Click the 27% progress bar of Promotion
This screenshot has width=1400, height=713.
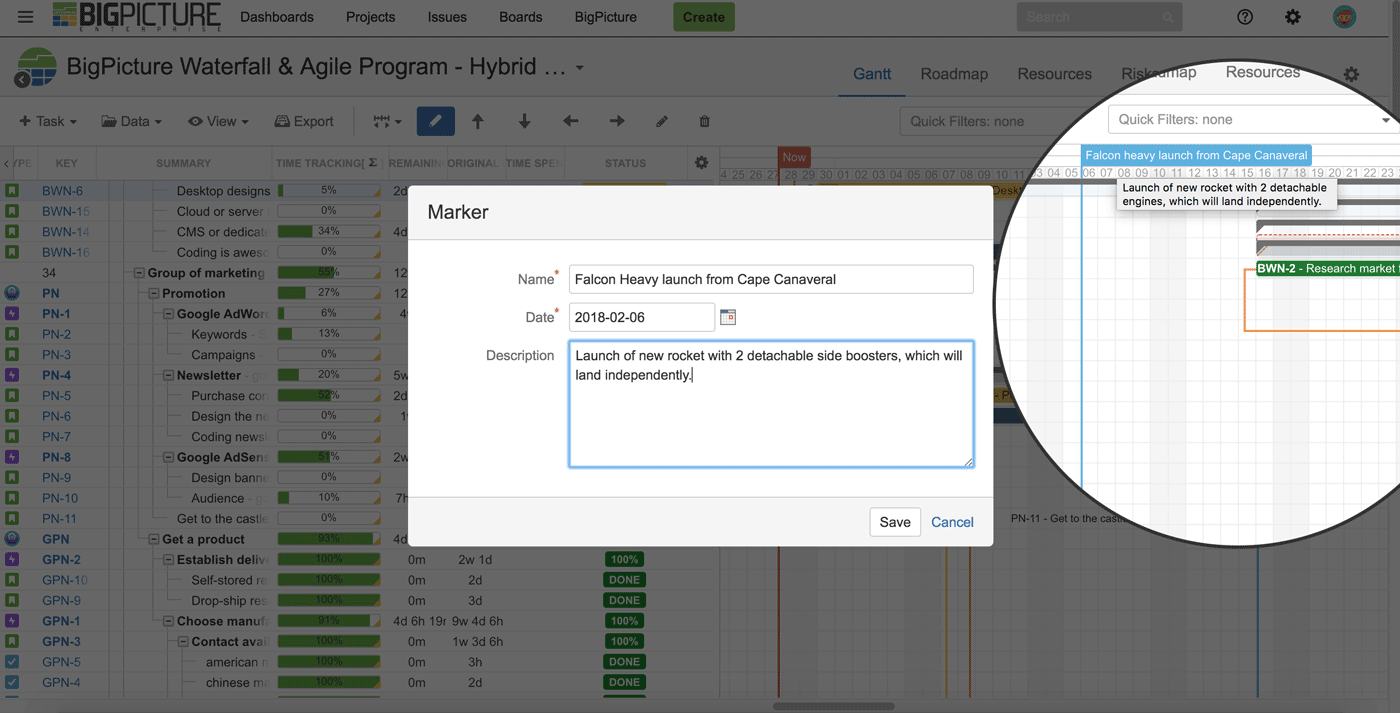[x=329, y=293]
